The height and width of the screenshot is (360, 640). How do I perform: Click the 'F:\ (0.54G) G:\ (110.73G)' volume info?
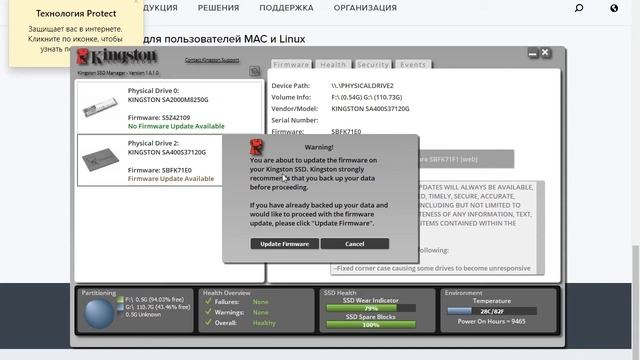coord(367,97)
